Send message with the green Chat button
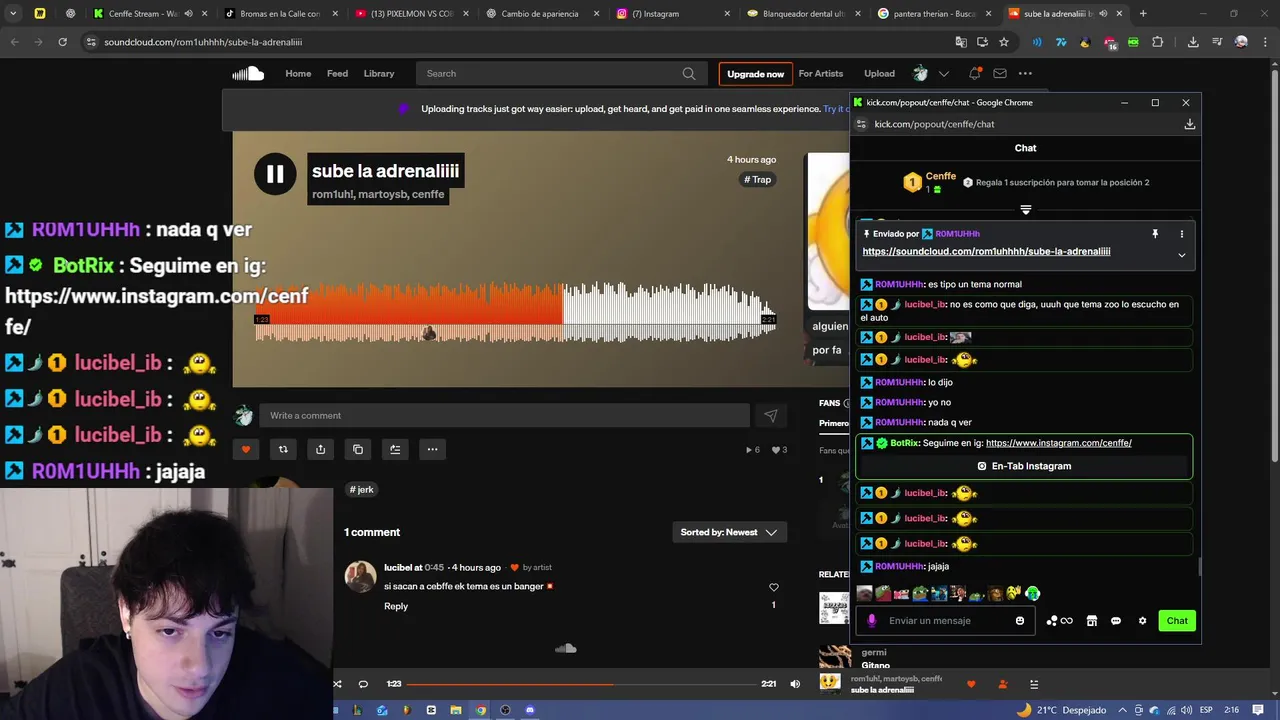1280x720 pixels. [1177, 621]
